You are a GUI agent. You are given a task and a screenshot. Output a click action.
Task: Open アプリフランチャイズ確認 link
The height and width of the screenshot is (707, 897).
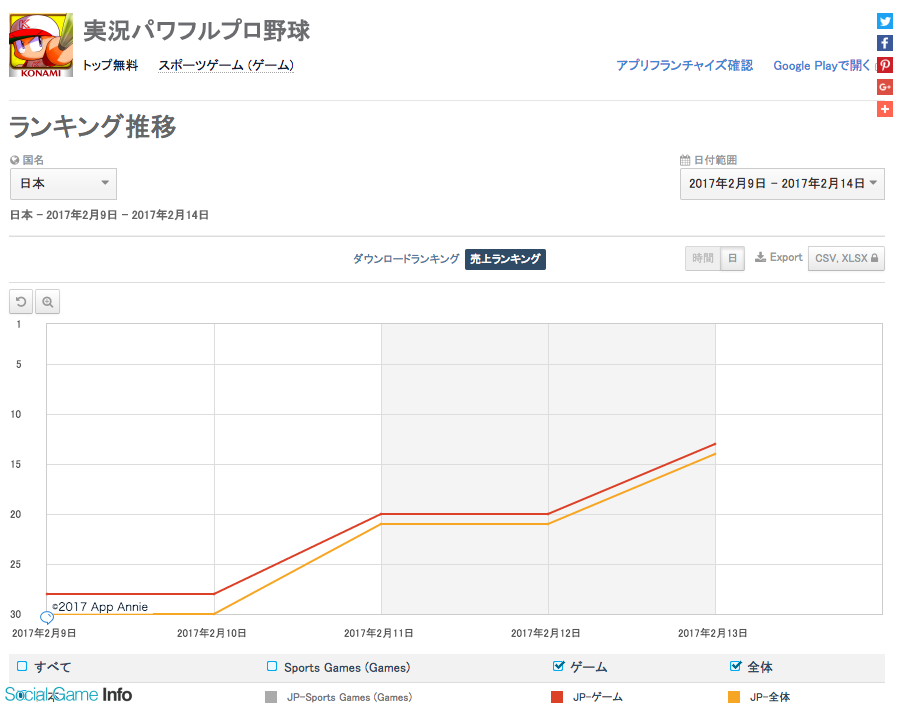684,65
